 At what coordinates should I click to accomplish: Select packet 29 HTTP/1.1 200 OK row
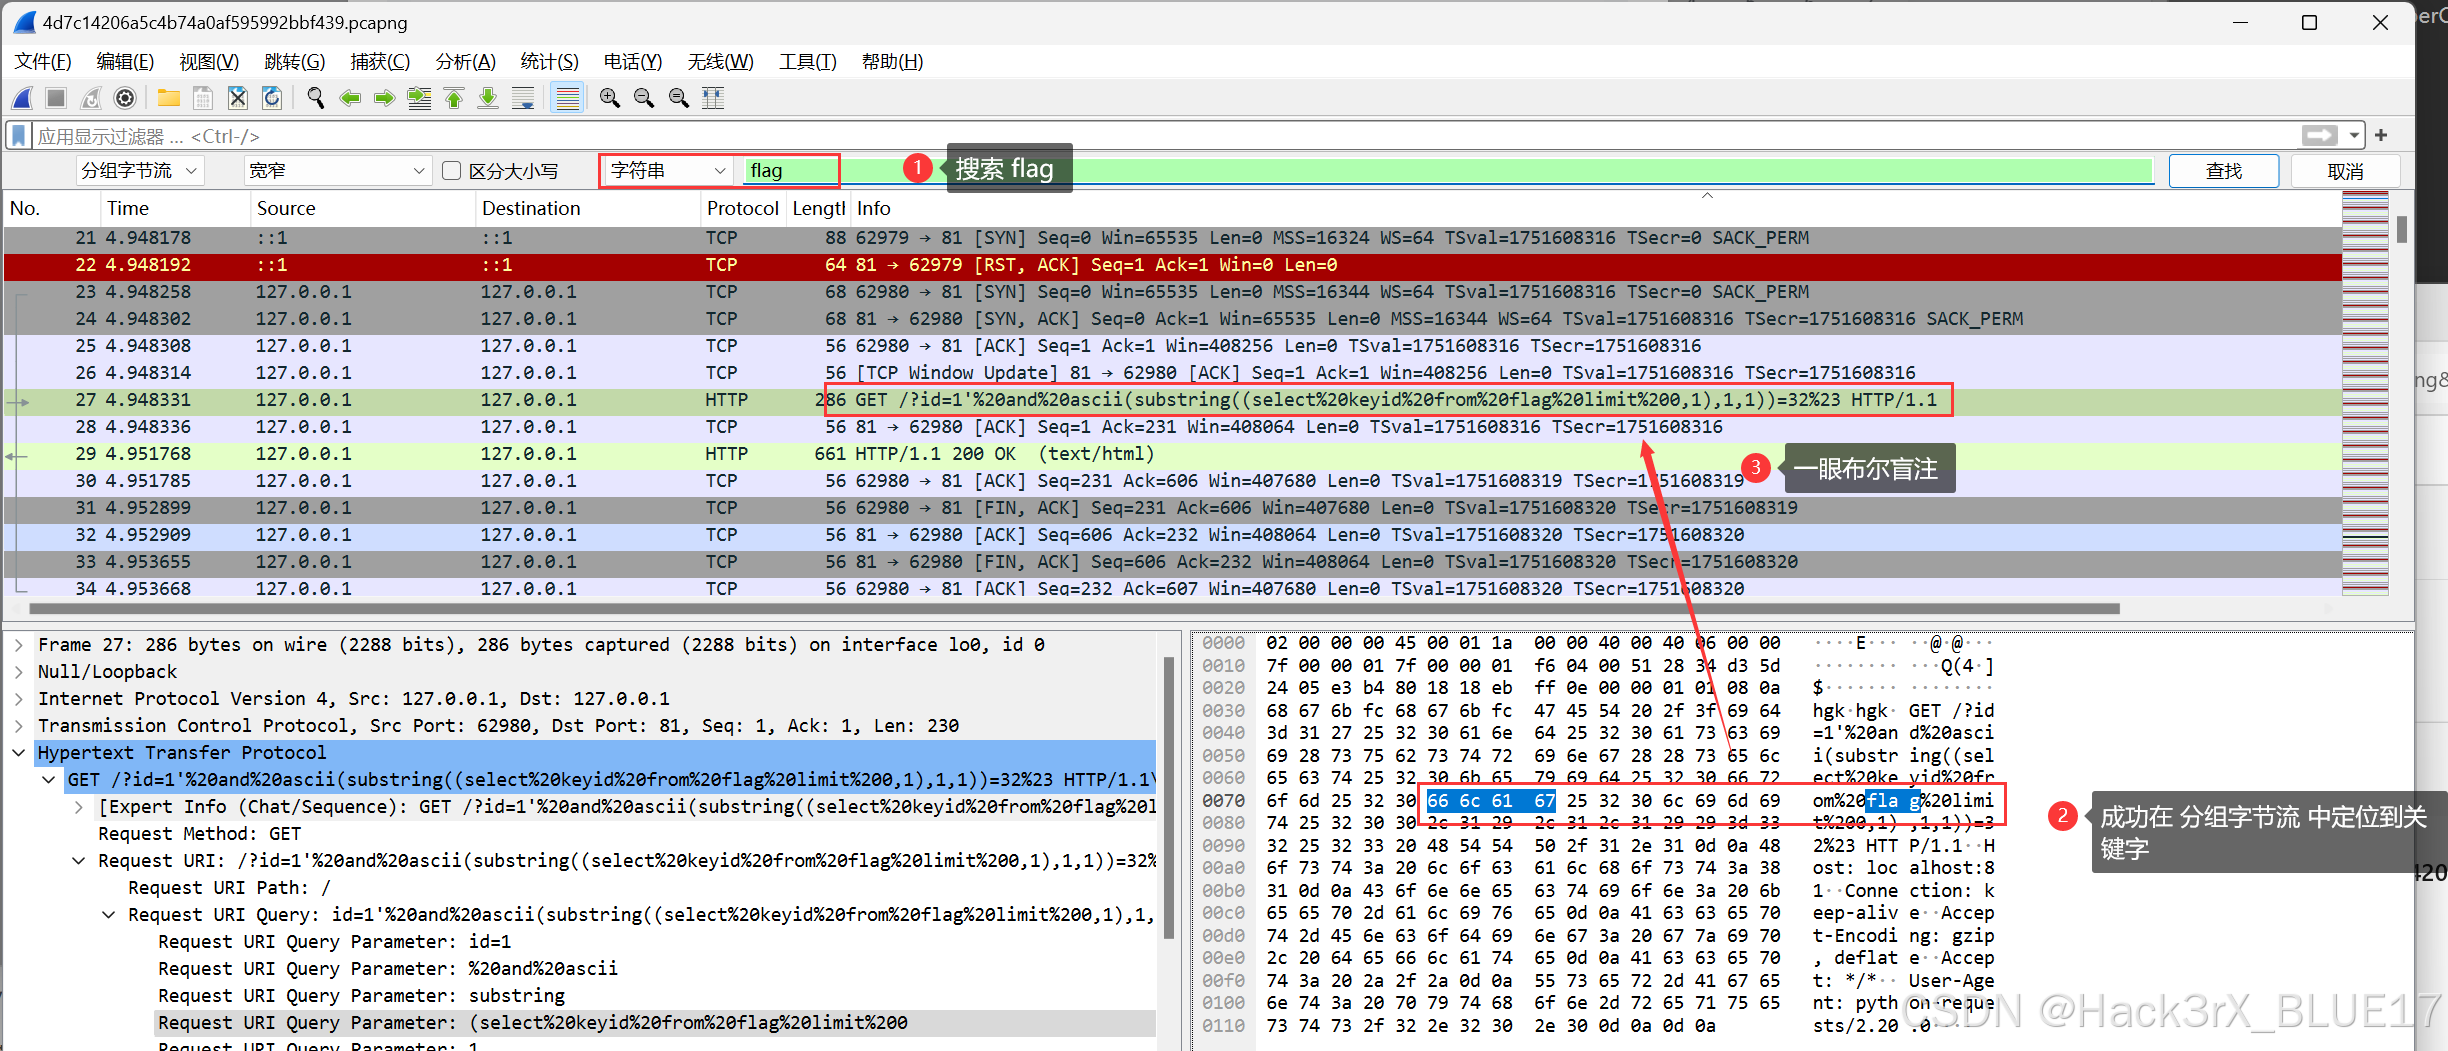[x=1172, y=454]
